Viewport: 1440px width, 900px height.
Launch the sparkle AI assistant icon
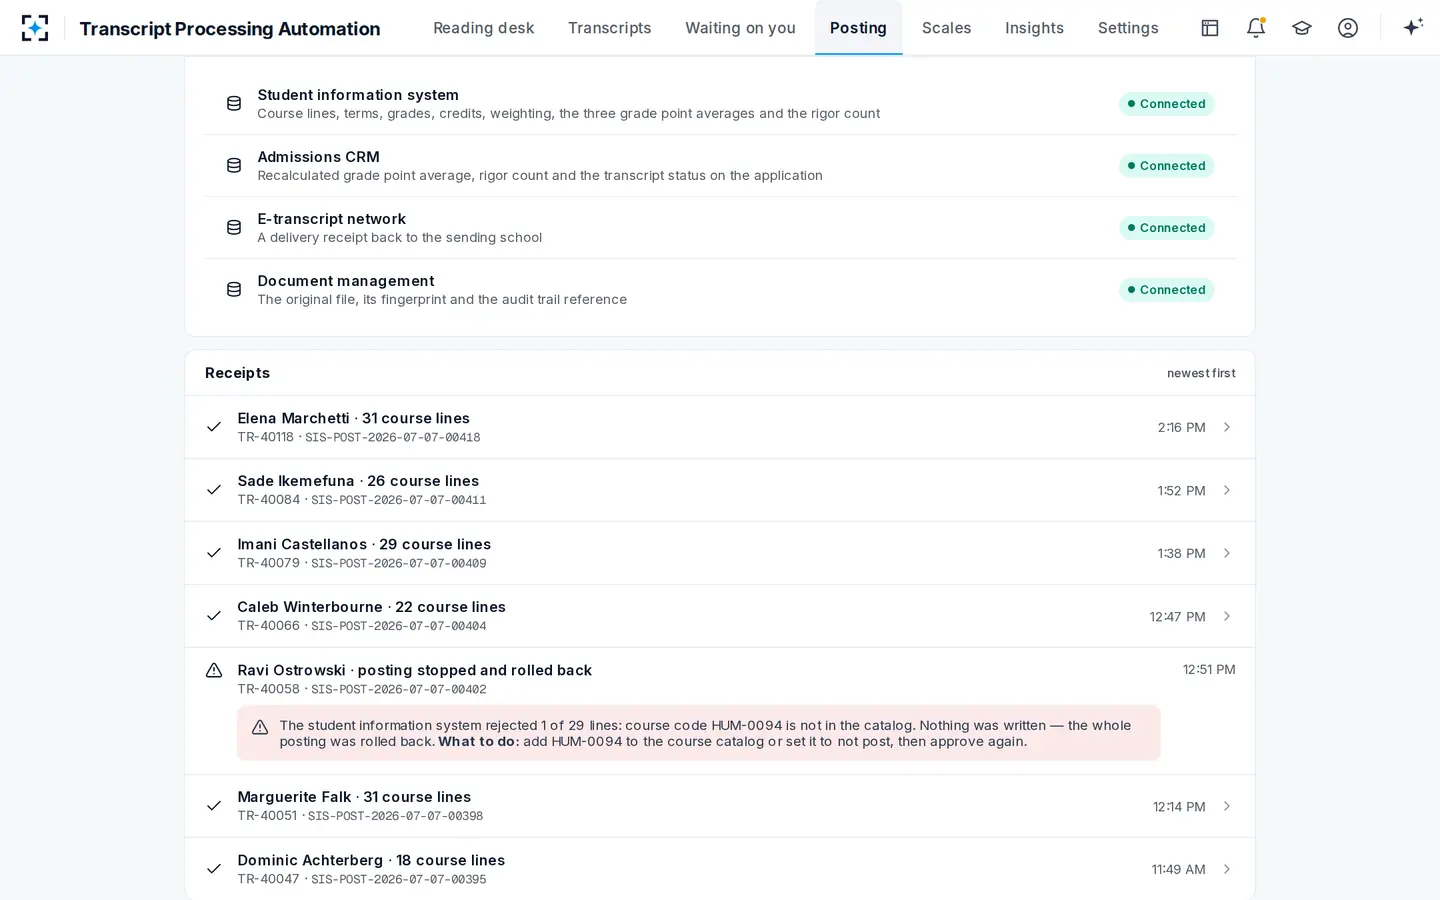pyautogui.click(x=1413, y=27)
